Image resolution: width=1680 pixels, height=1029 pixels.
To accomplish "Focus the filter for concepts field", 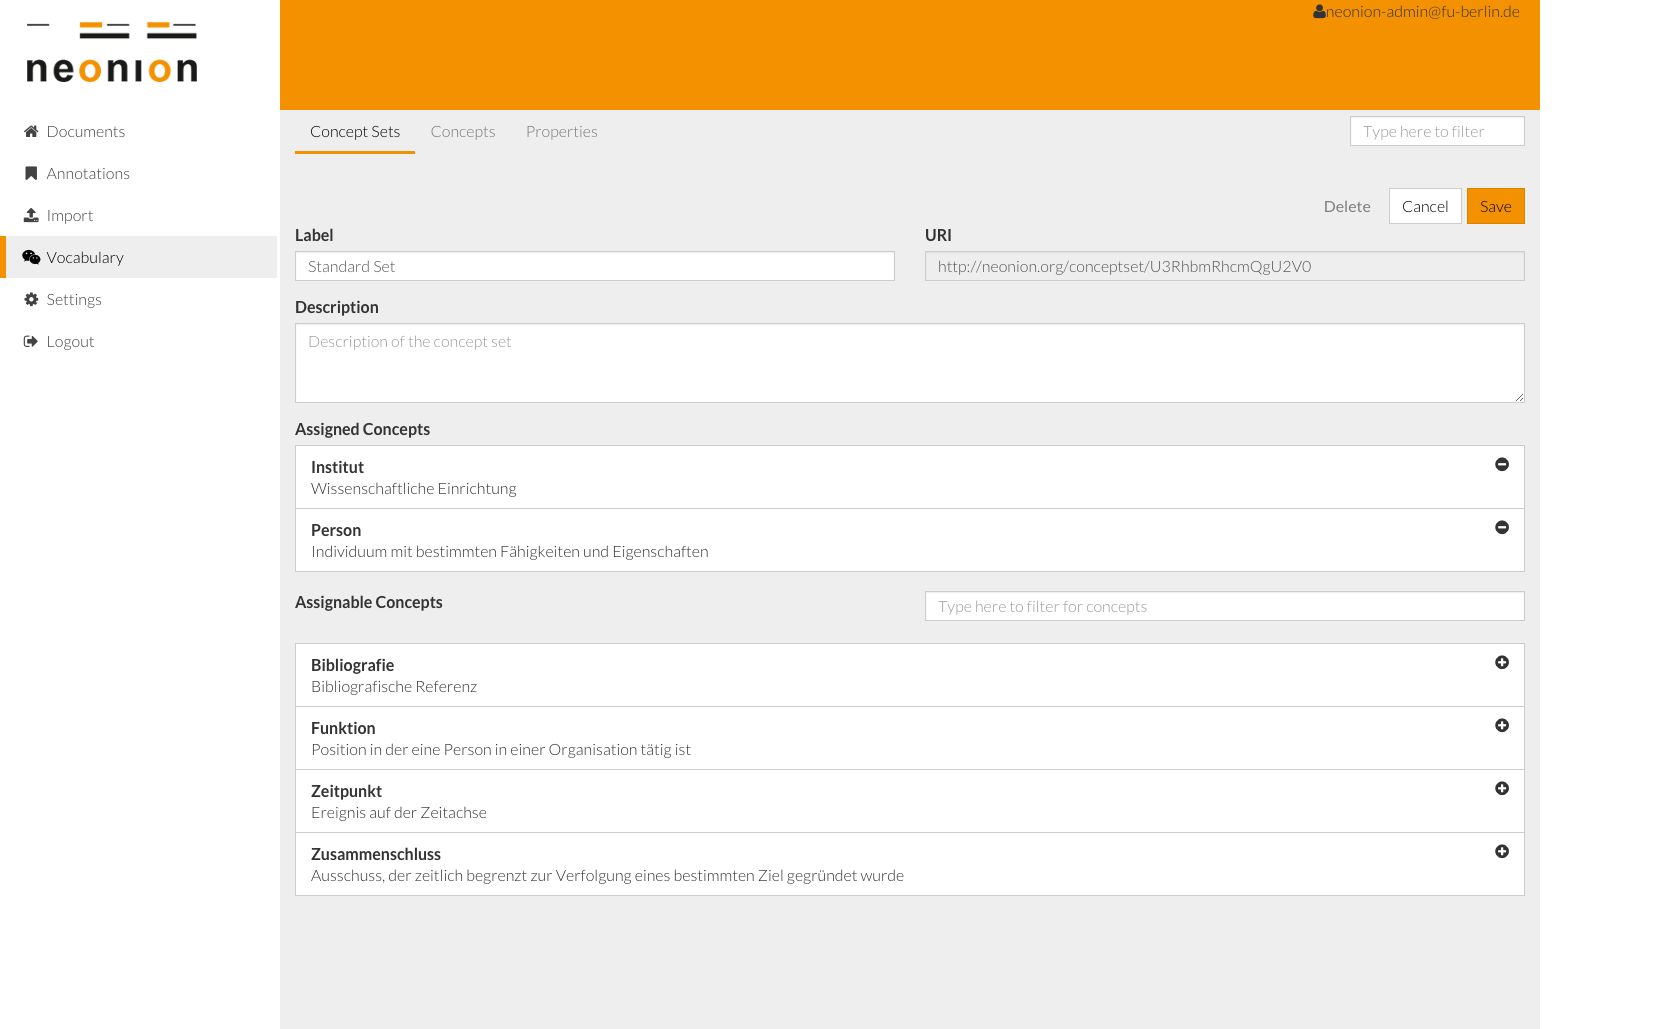I will coord(1225,606).
